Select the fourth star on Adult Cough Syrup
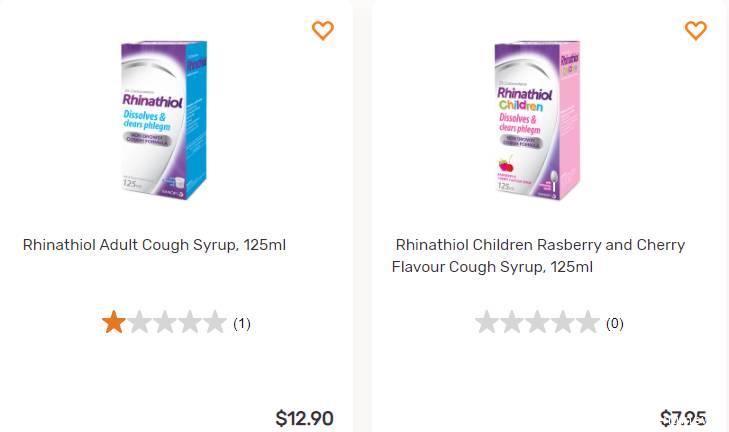Image resolution: width=729 pixels, height=432 pixels. tap(189, 322)
